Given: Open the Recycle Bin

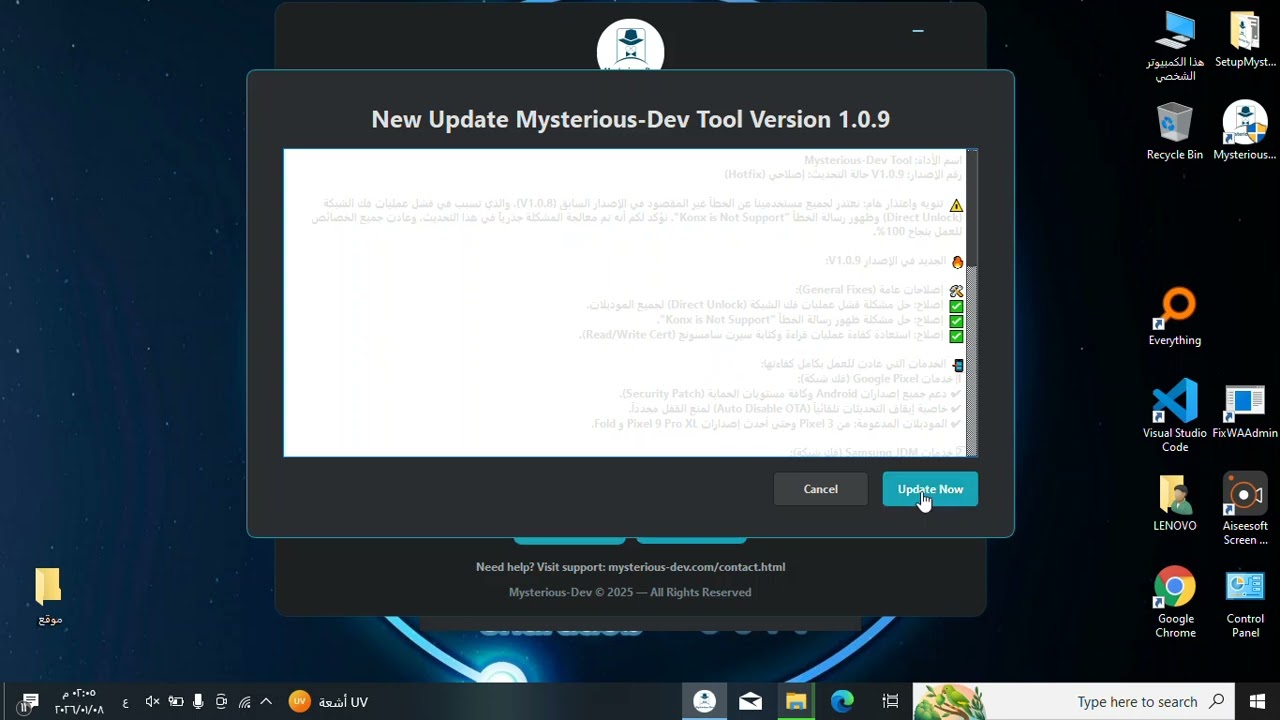Looking at the screenshot, I should [x=1175, y=131].
